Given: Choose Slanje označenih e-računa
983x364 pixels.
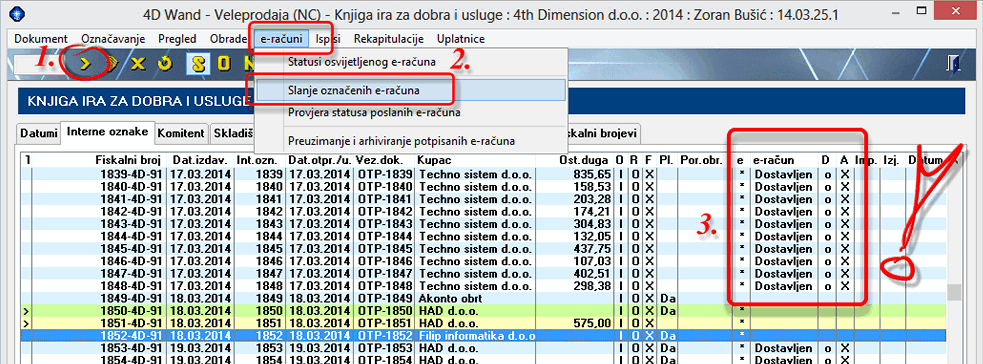Looking at the screenshot, I should point(411,90).
